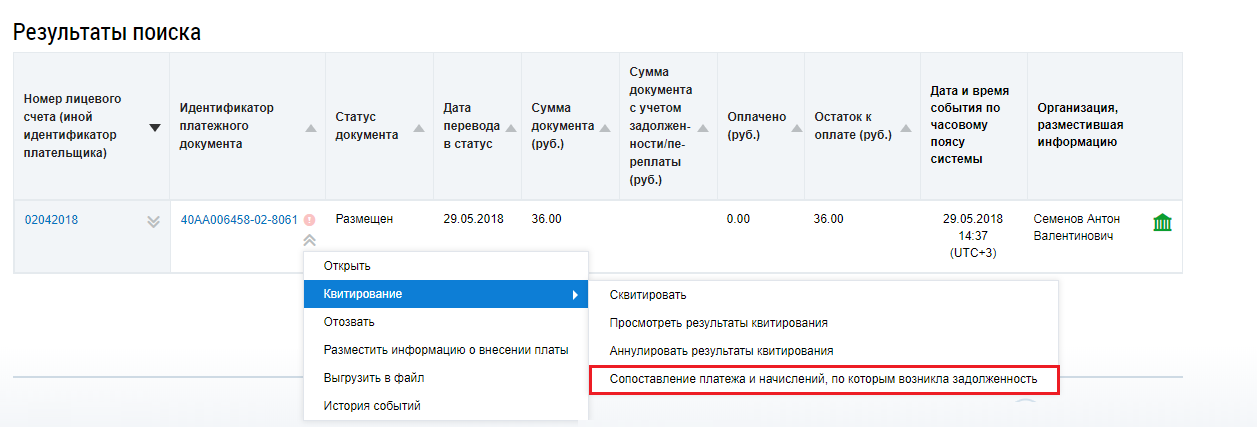This screenshot has width=1257, height=427.
Task: Open document link 40AA006458-02-8061
Action: [x=239, y=220]
